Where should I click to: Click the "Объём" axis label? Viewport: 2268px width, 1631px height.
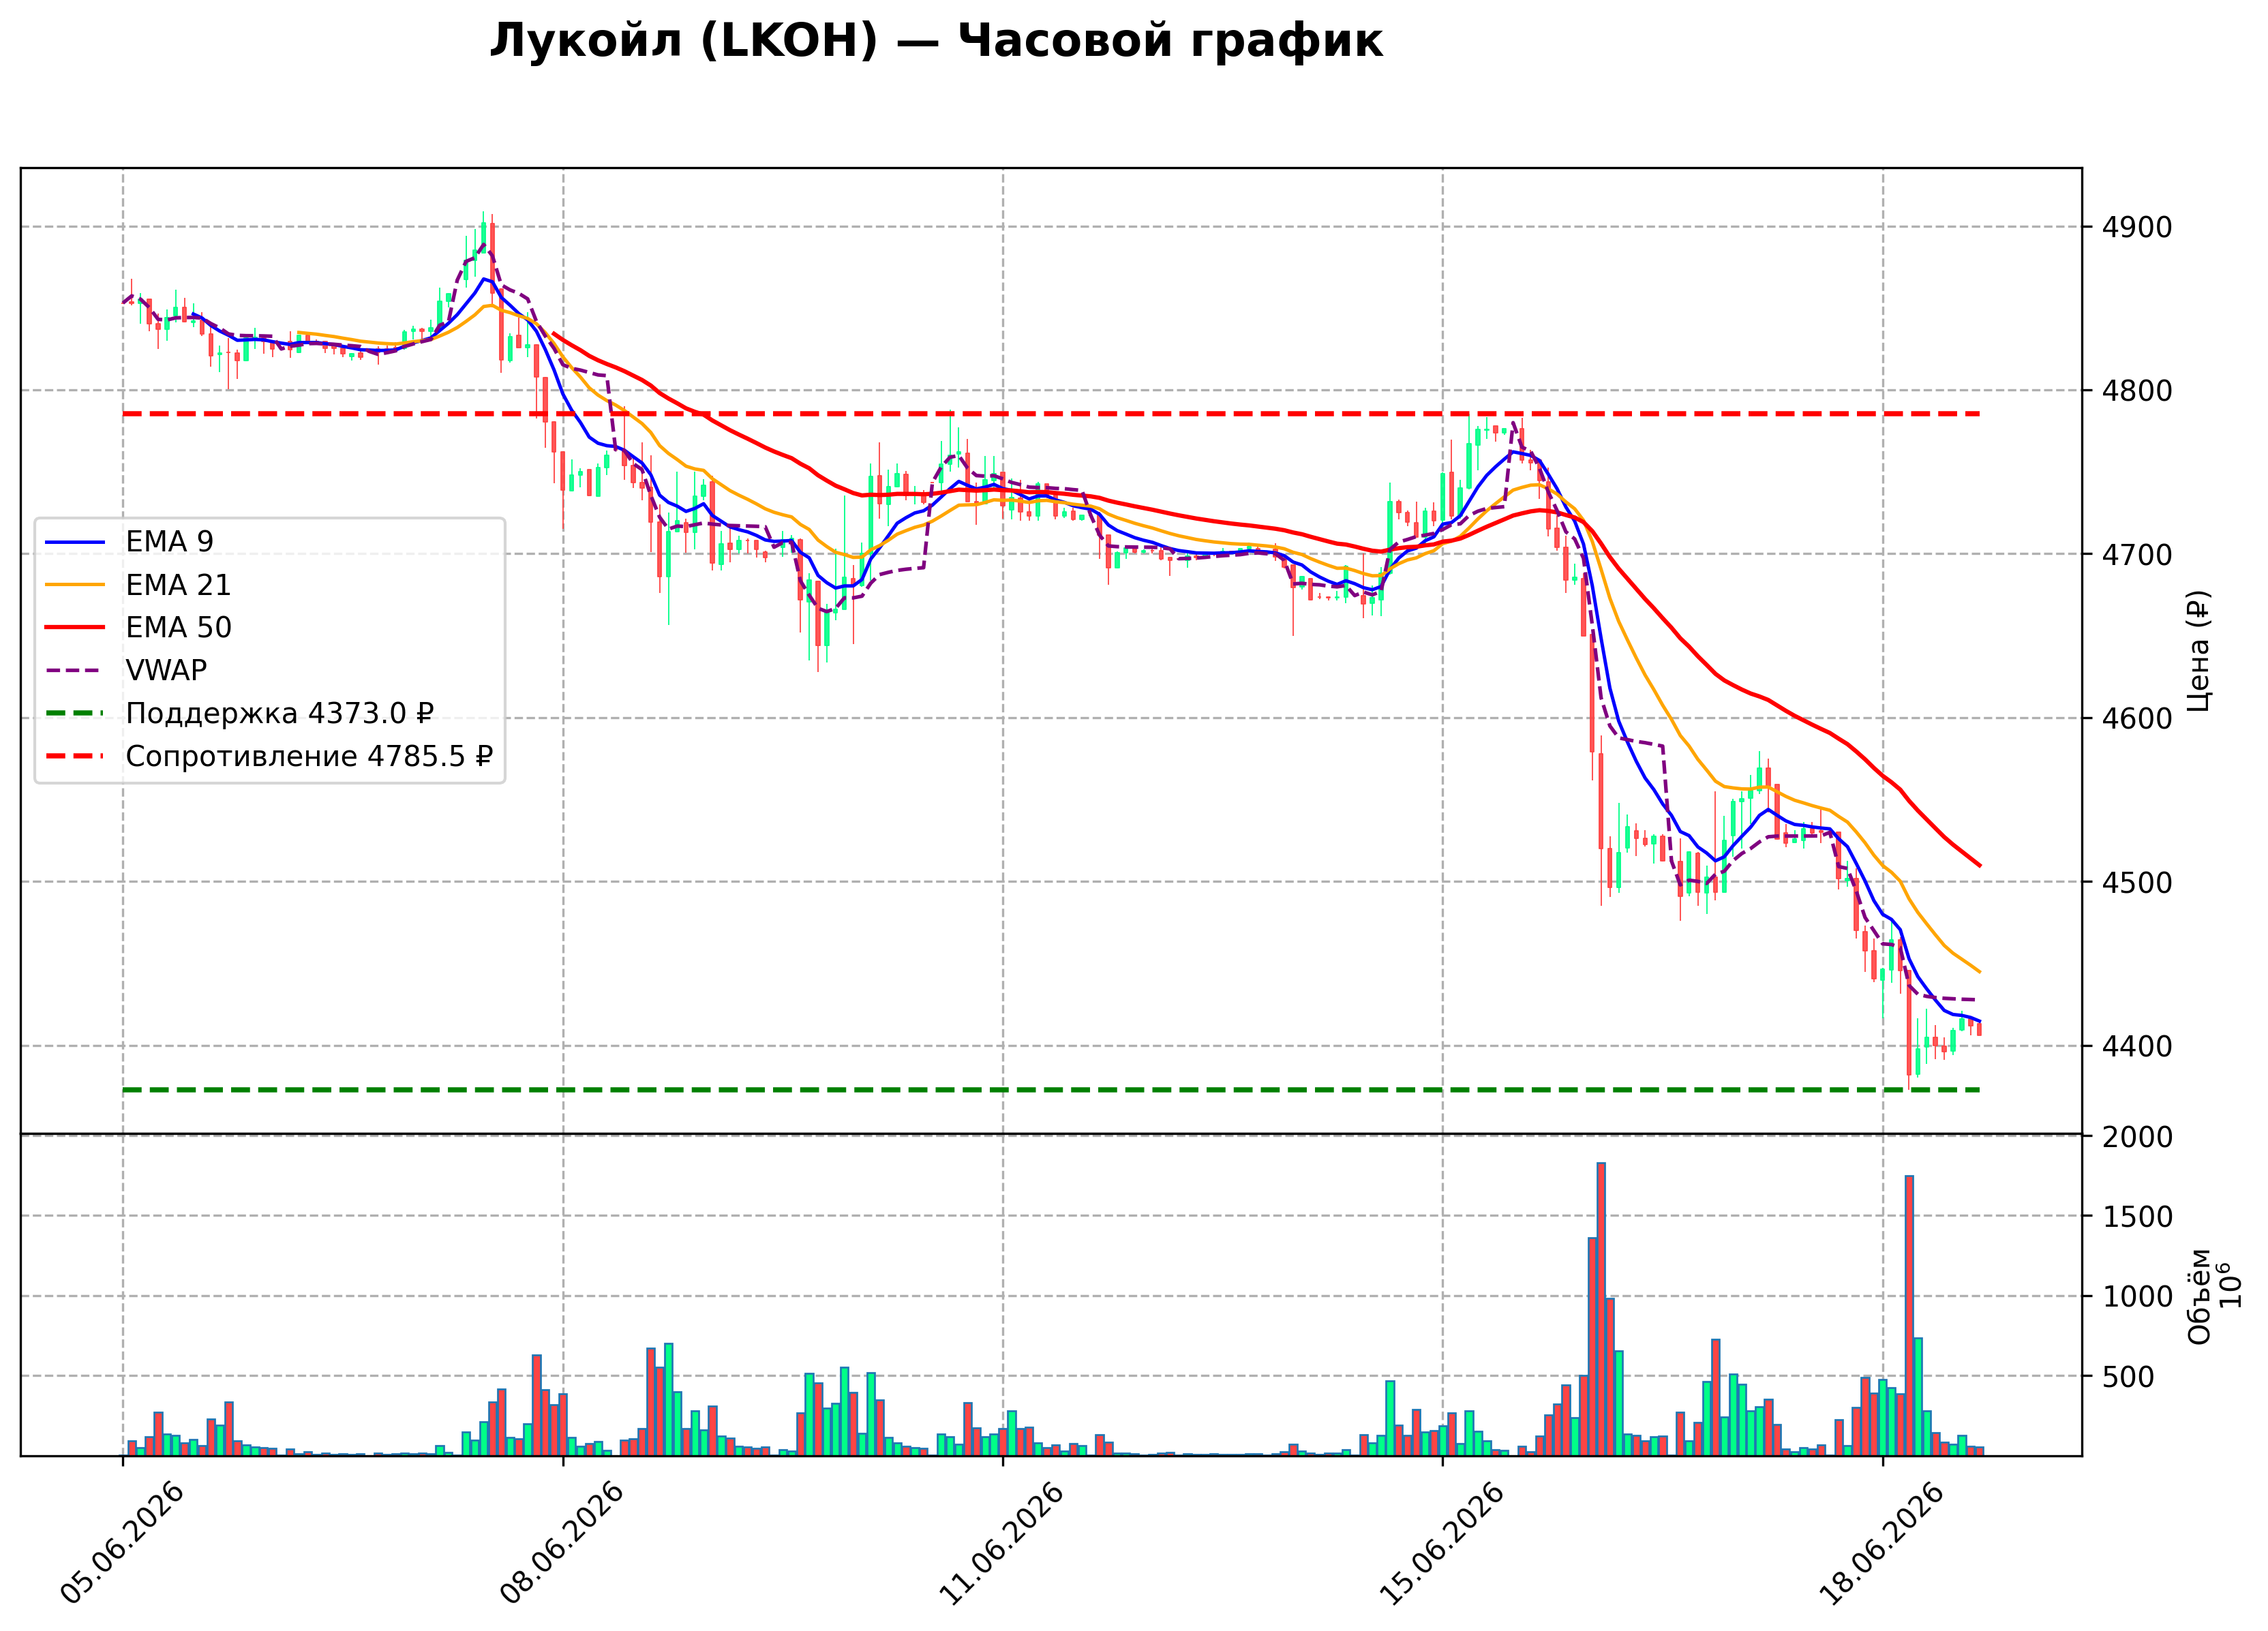pyautogui.click(x=2199, y=1296)
